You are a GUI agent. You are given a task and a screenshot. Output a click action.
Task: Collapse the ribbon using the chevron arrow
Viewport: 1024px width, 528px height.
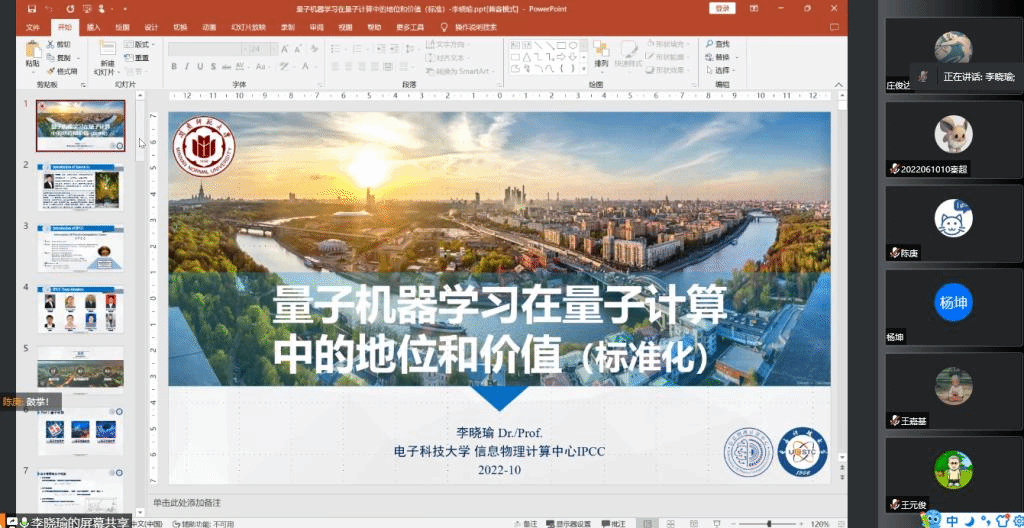point(839,85)
